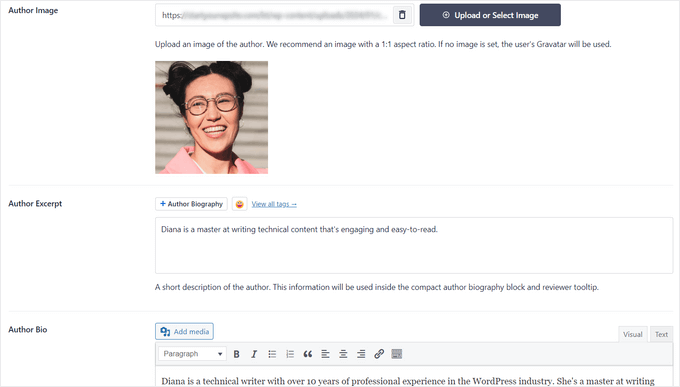Align text right
The height and width of the screenshot is (387, 680).
(x=361, y=354)
